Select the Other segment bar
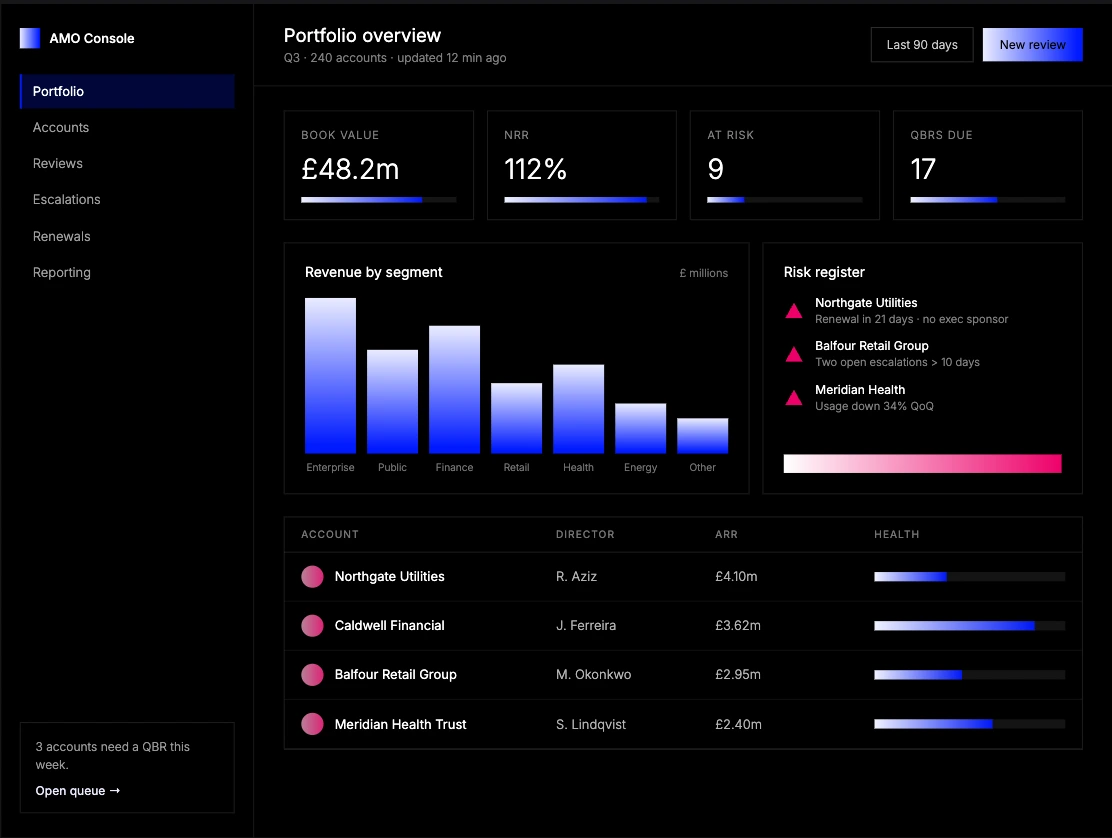 point(703,435)
